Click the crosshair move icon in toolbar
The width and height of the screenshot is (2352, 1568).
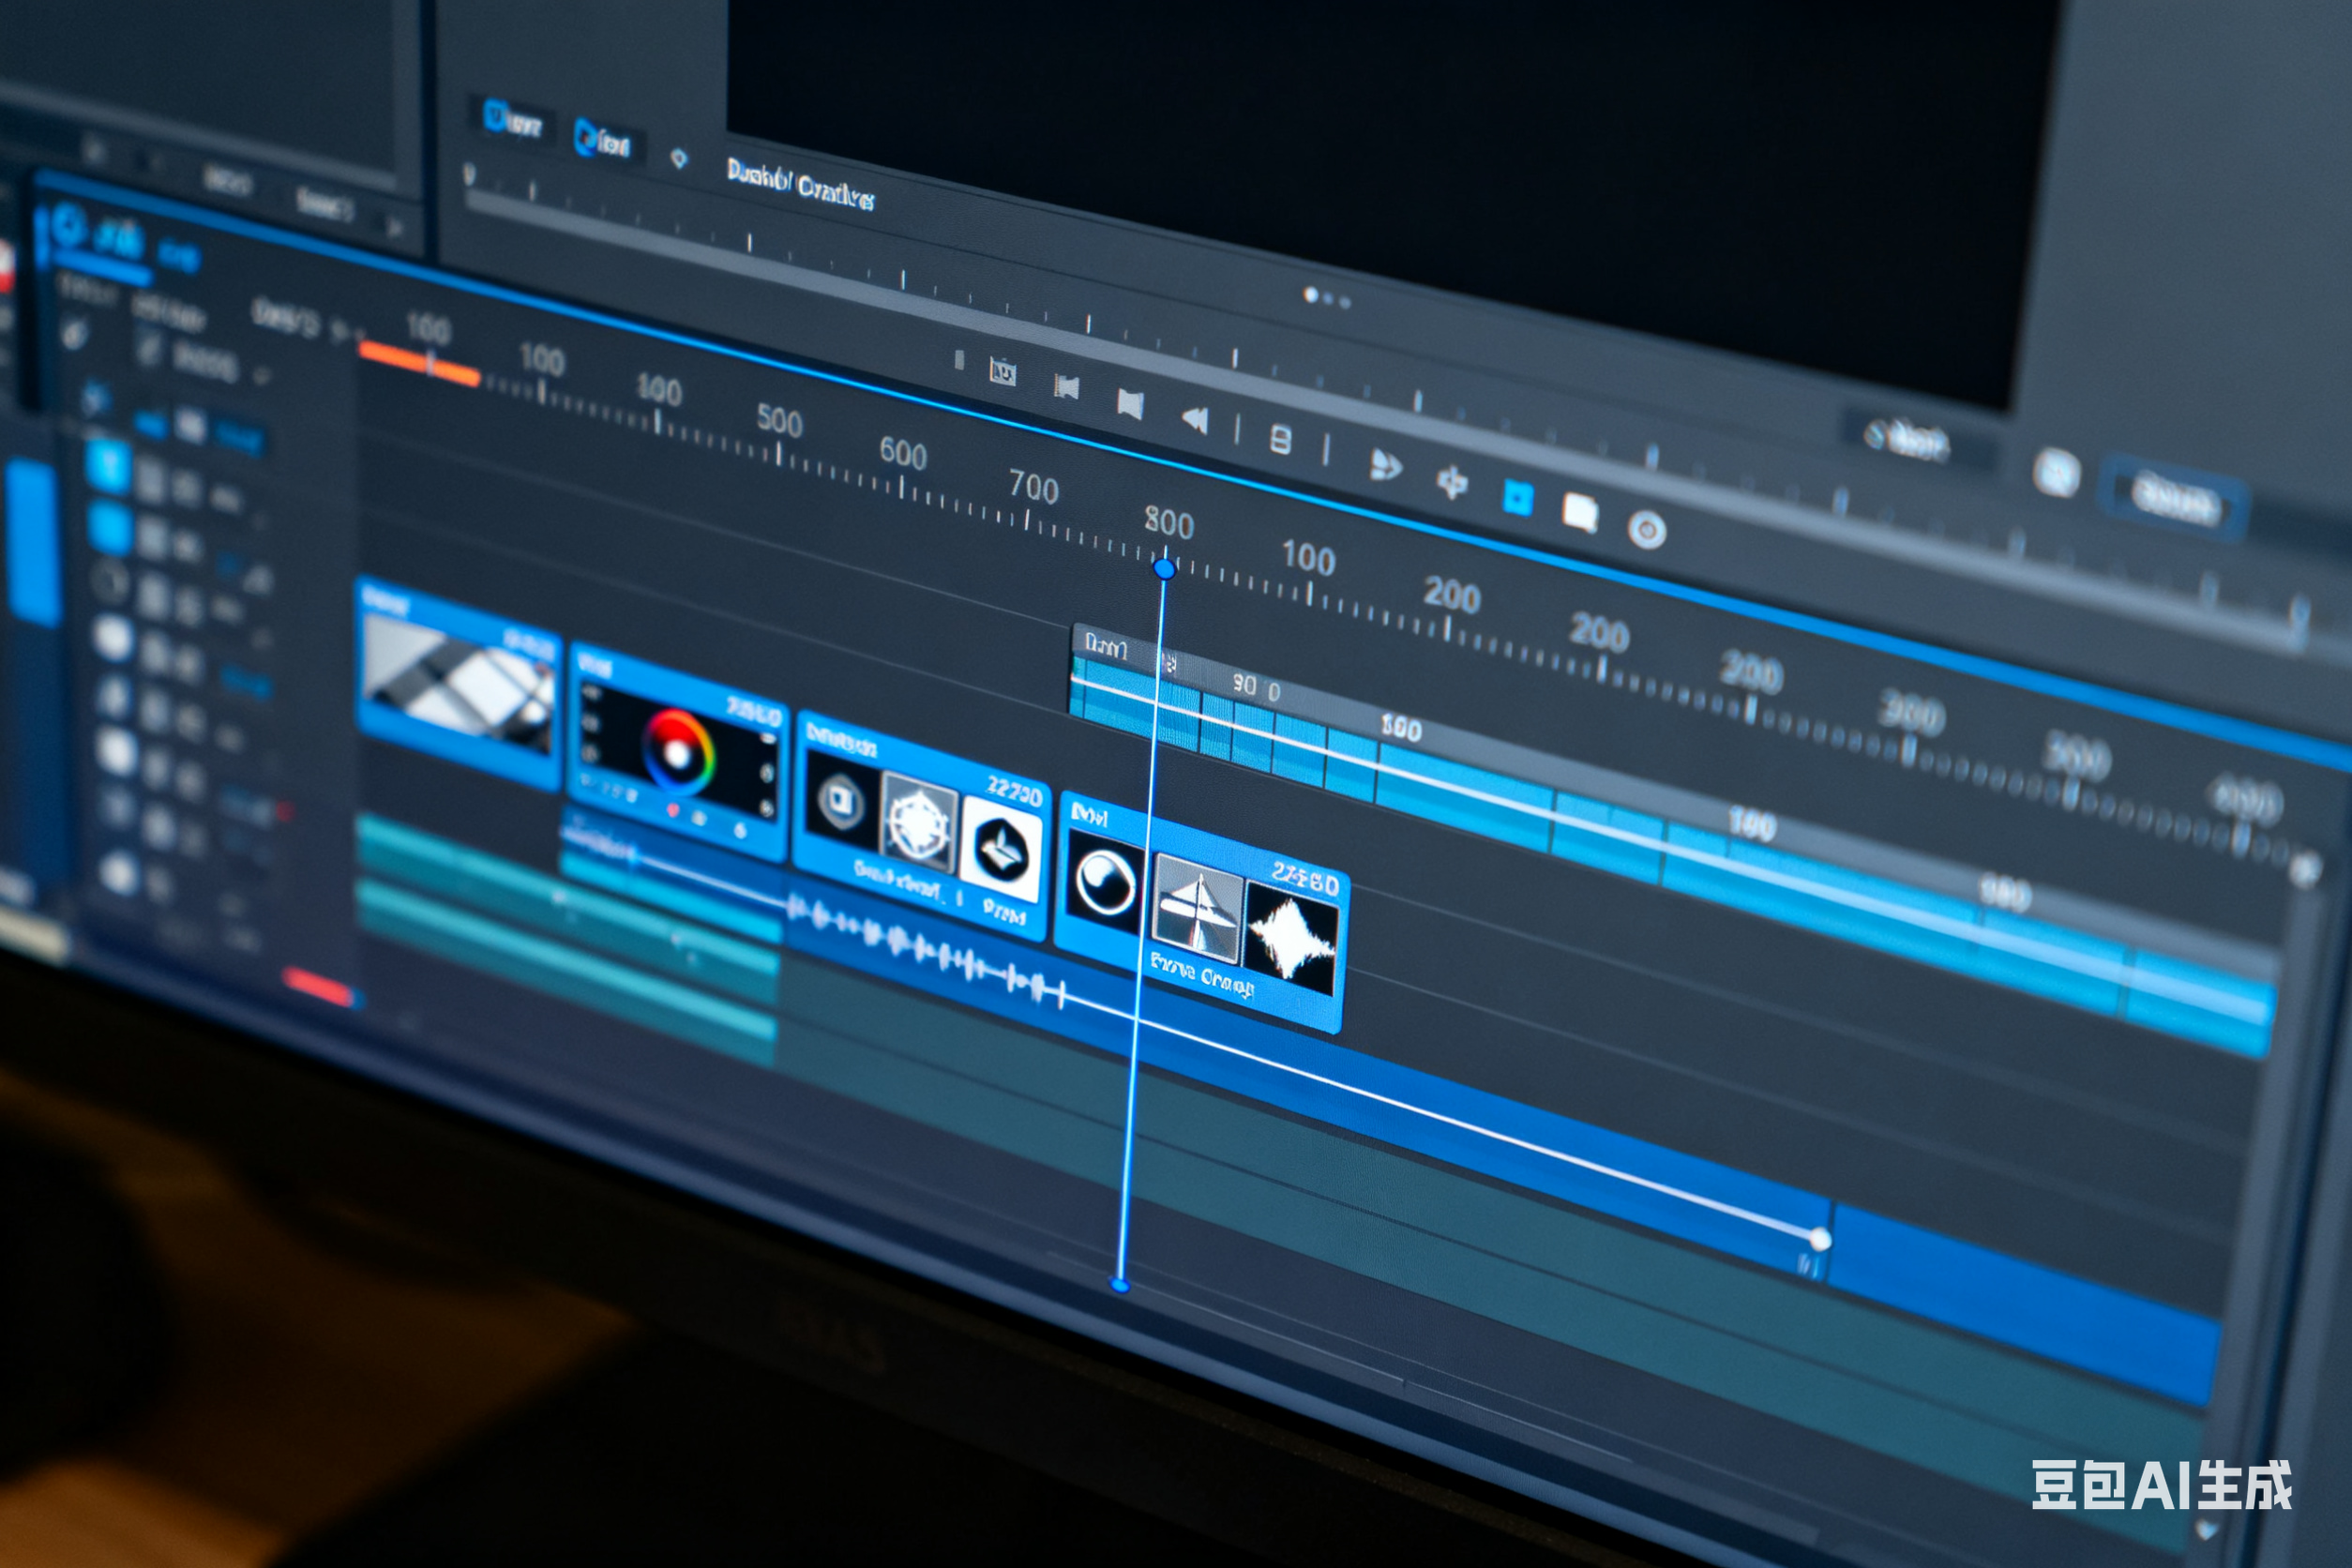tap(1452, 482)
